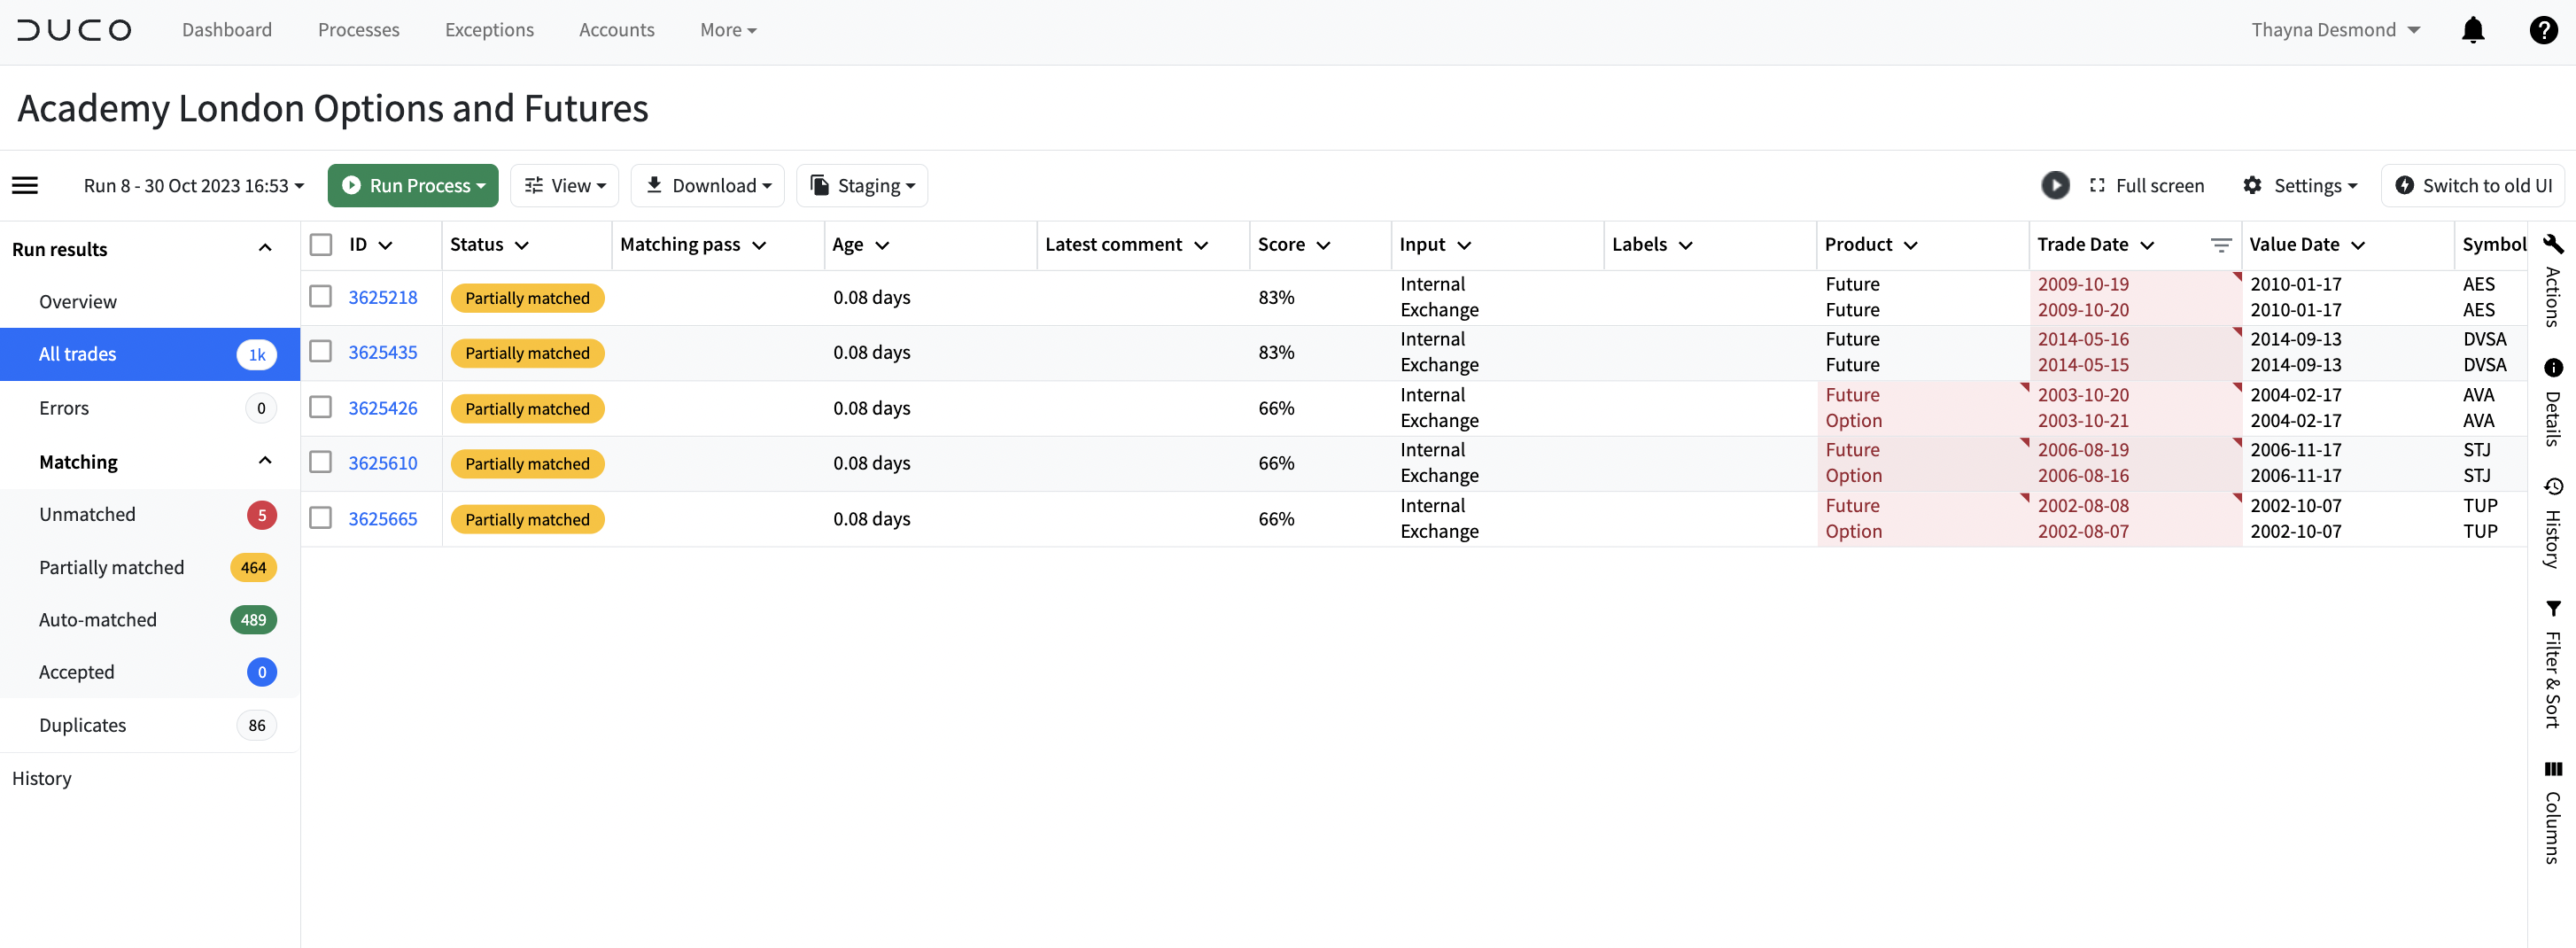Open the help question mark icon
The image size is (2576, 948).
coord(2543,30)
